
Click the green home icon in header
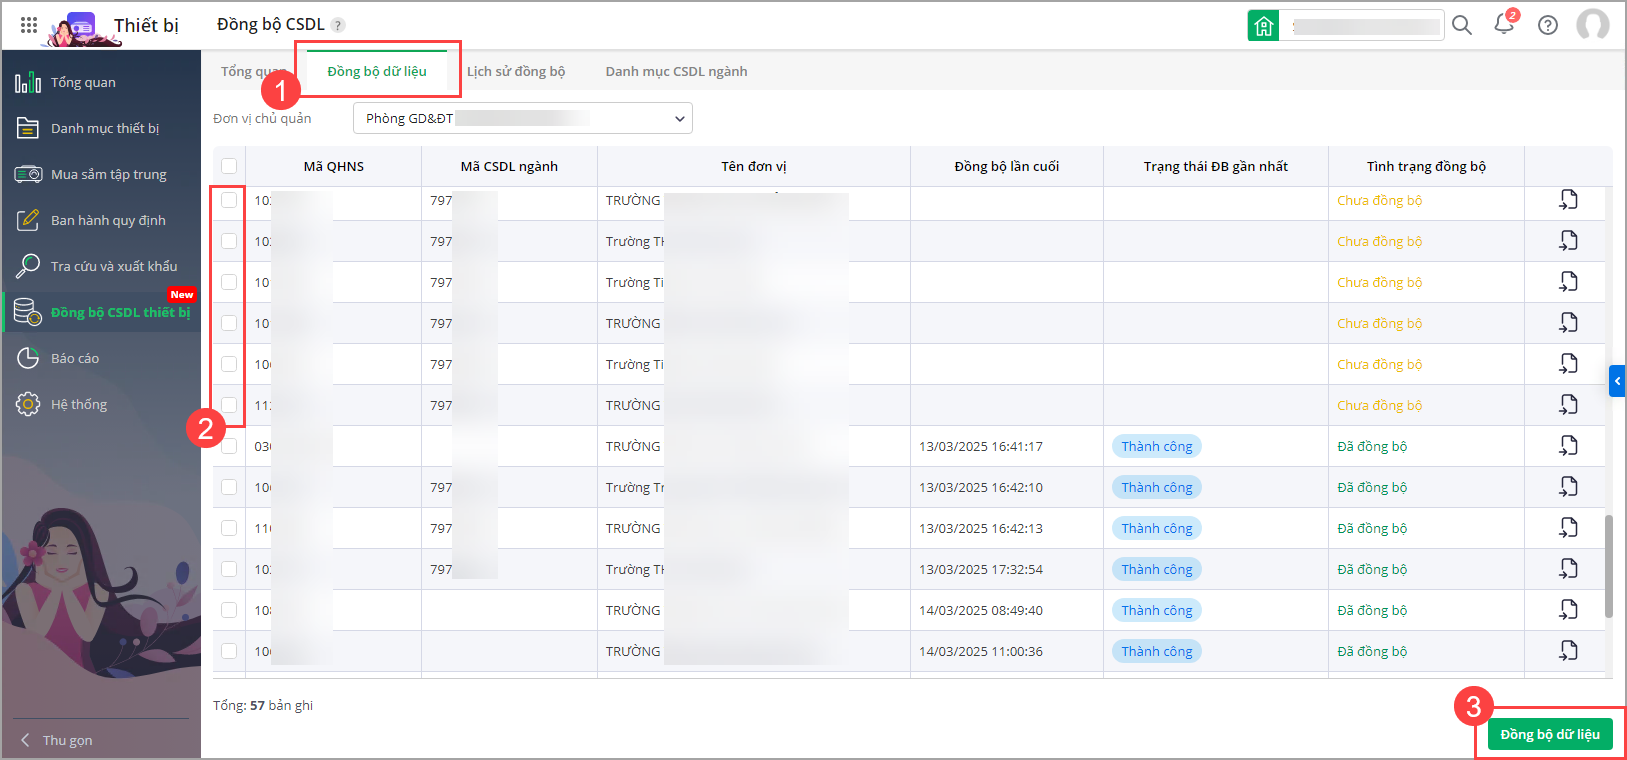click(x=1264, y=25)
